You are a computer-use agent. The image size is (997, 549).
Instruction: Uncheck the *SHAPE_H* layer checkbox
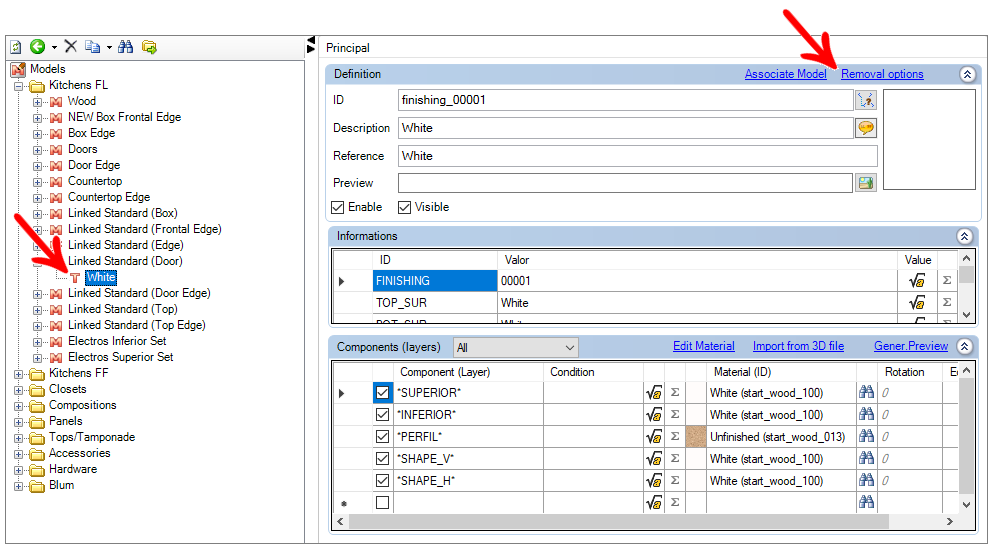pyautogui.click(x=382, y=480)
